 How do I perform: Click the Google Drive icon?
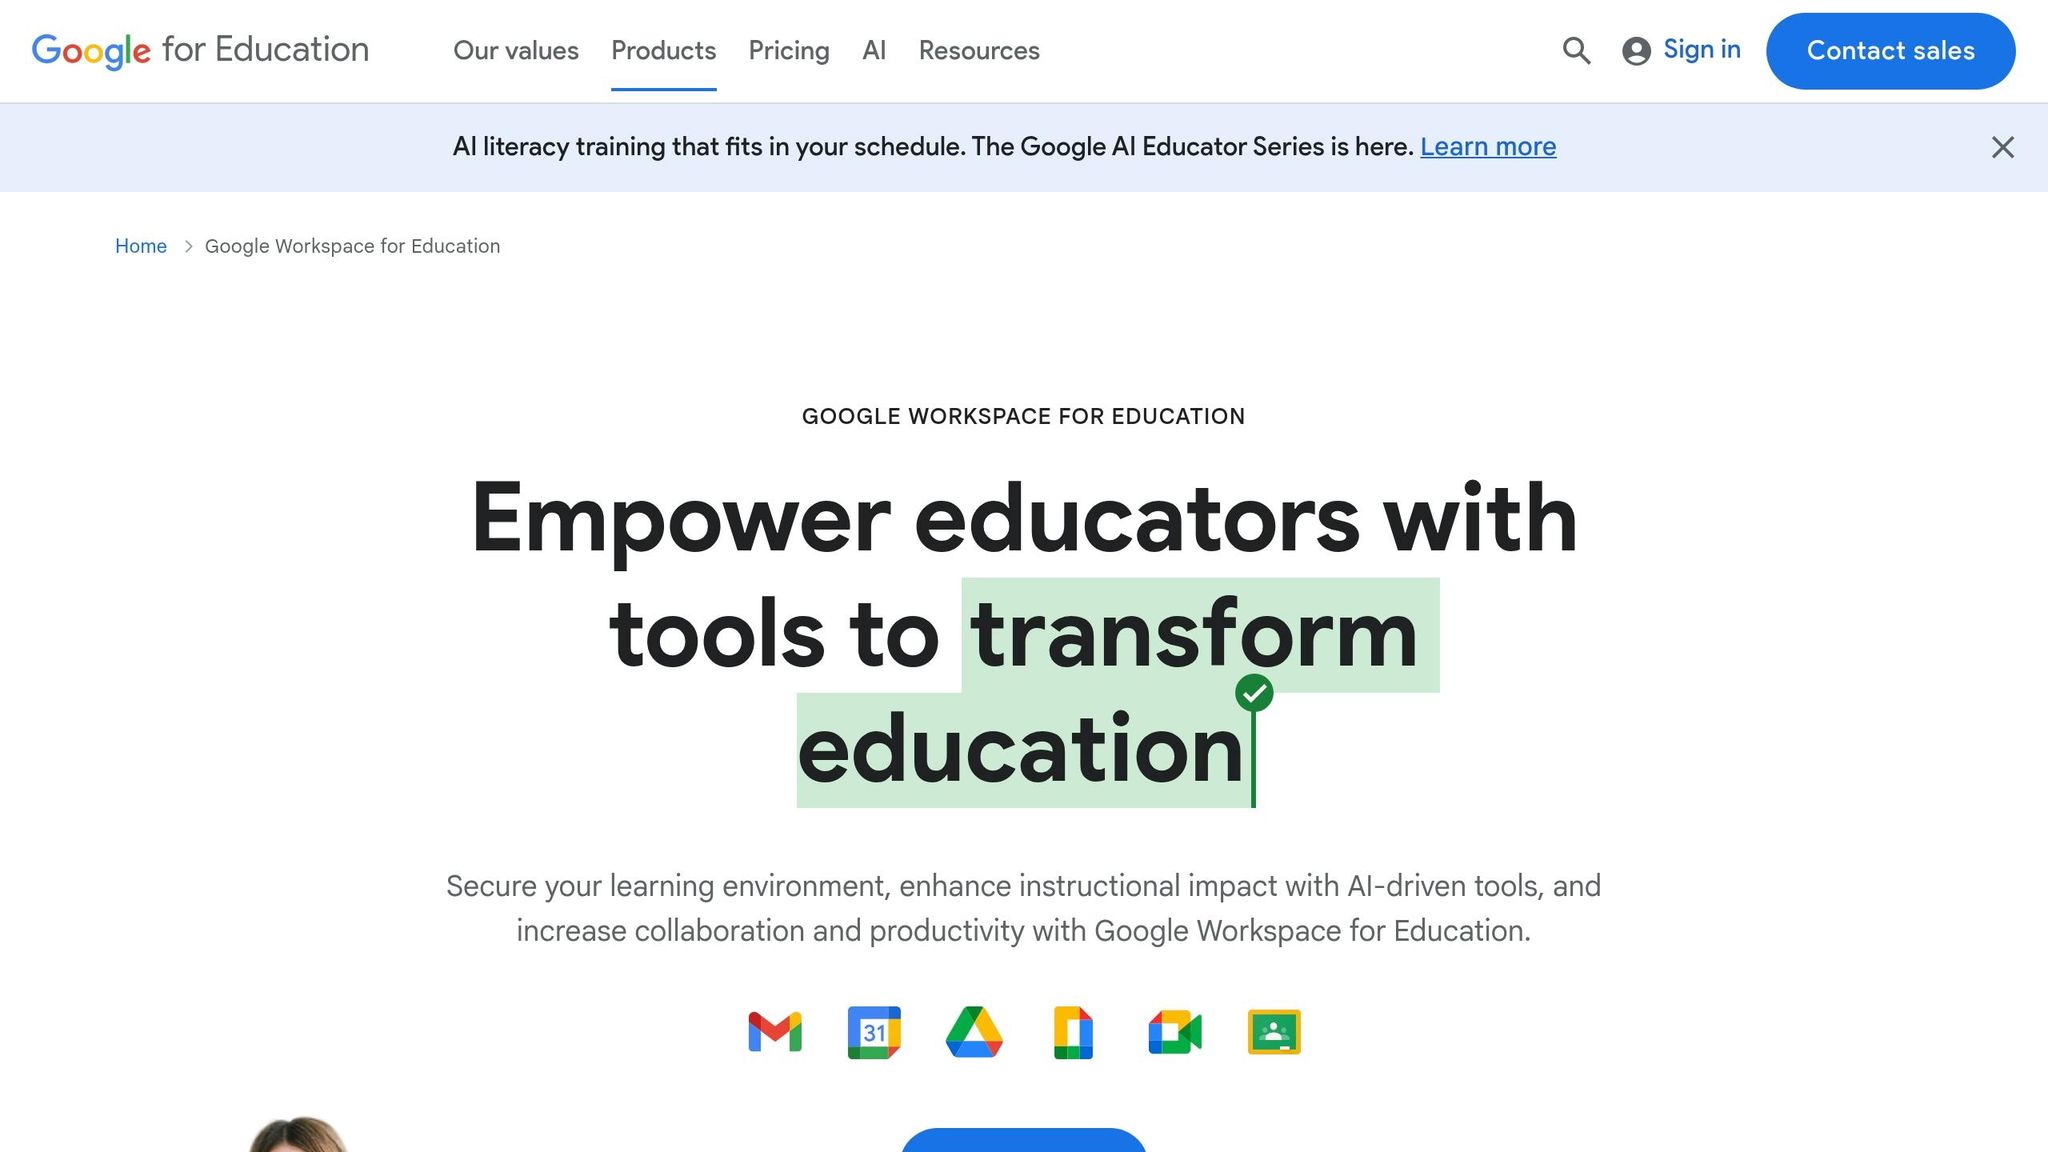coord(974,1032)
